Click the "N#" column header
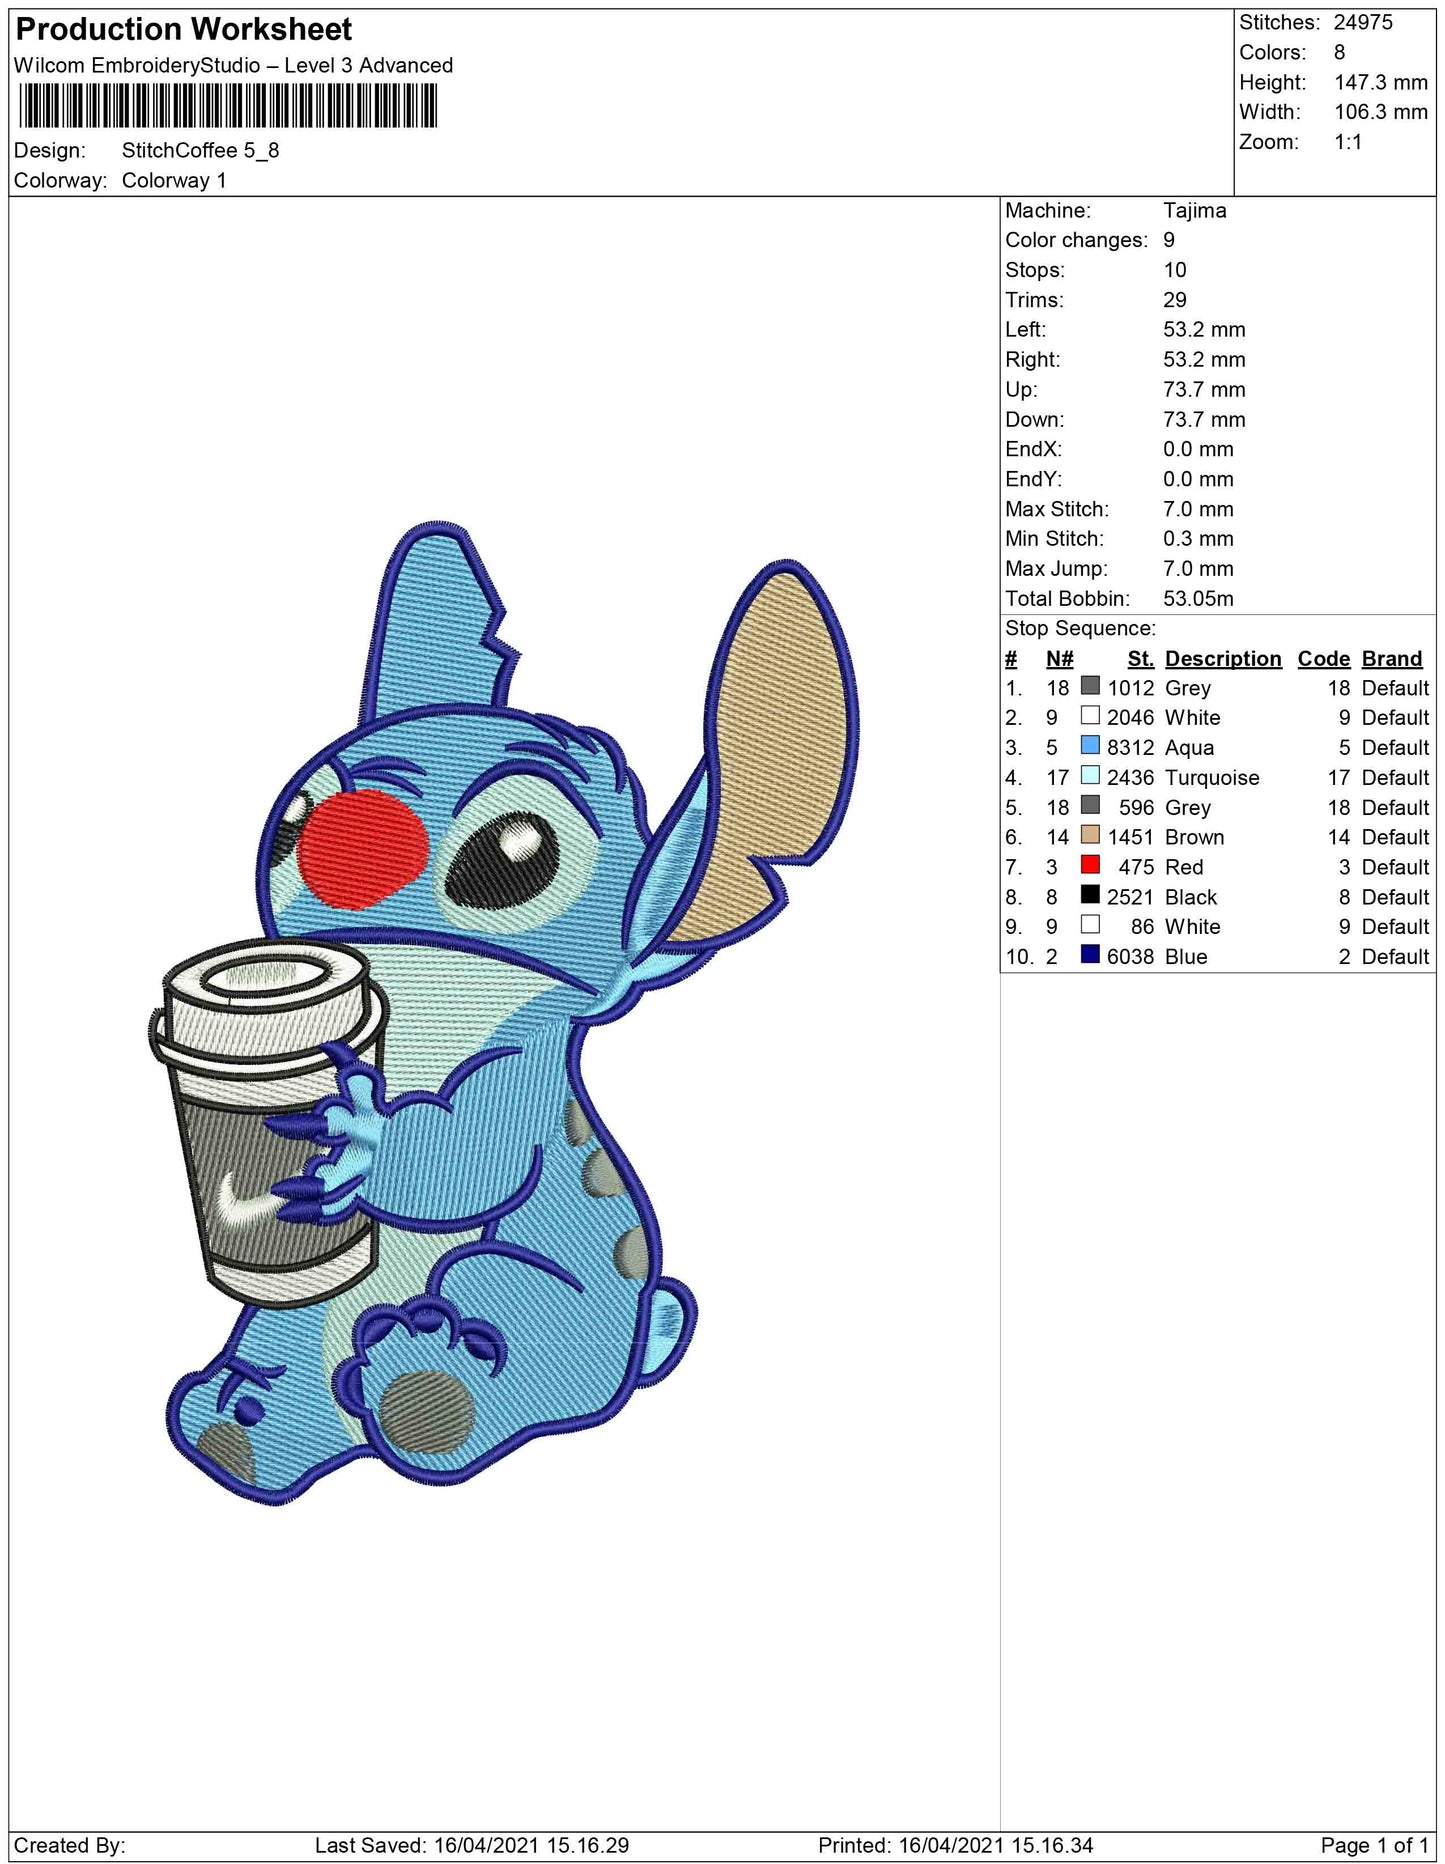 click(1060, 659)
